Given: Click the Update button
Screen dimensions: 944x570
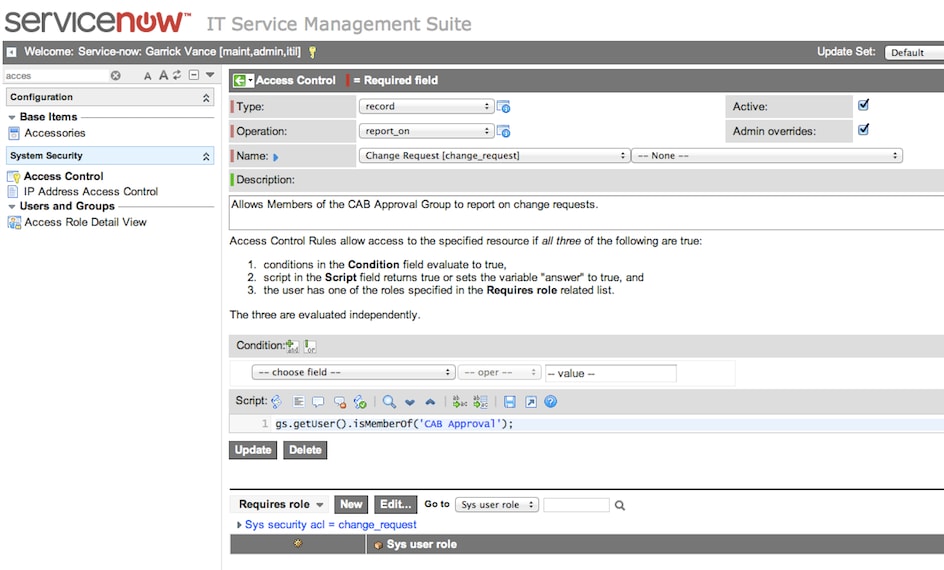Looking at the screenshot, I should [x=253, y=450].
